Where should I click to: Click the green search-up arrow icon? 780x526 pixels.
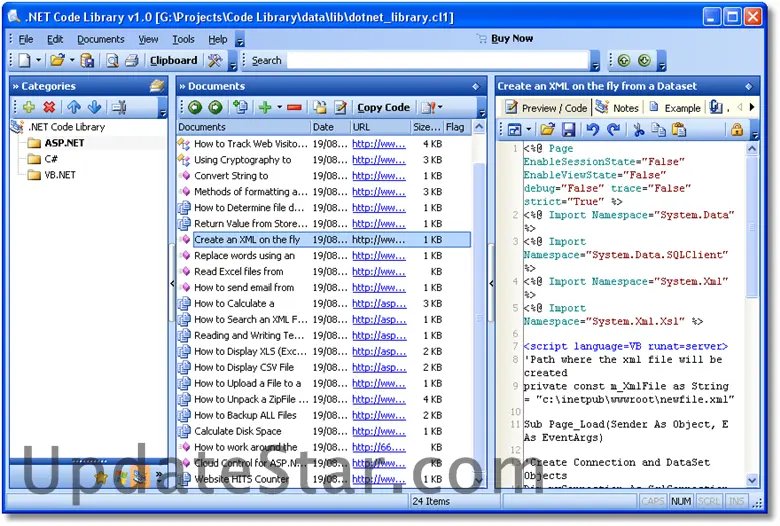point(624,61)
